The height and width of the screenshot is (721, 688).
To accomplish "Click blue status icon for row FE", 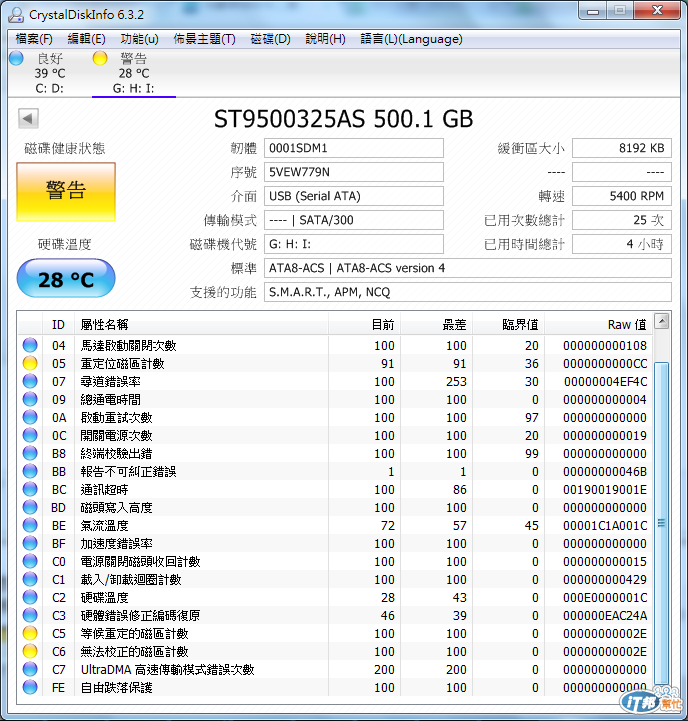I will coord(30,687).
